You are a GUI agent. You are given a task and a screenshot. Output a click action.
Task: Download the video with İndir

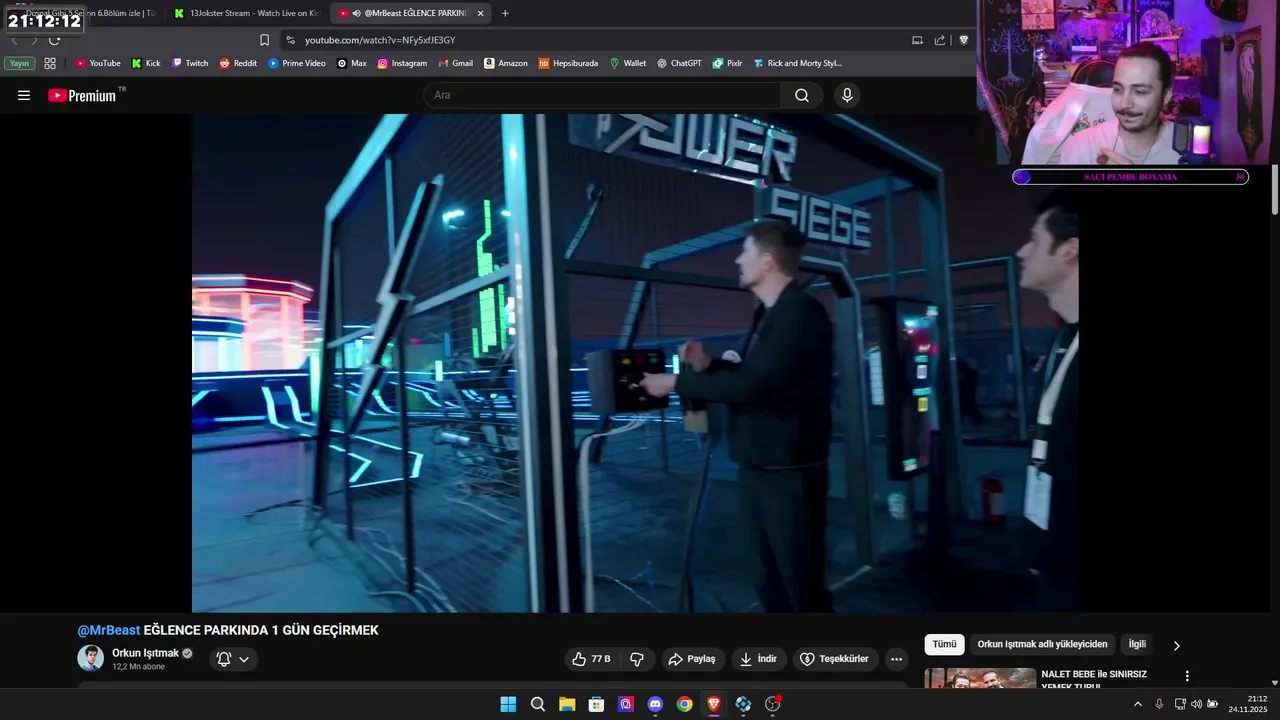pyautogui.click(x=758, y=659)
